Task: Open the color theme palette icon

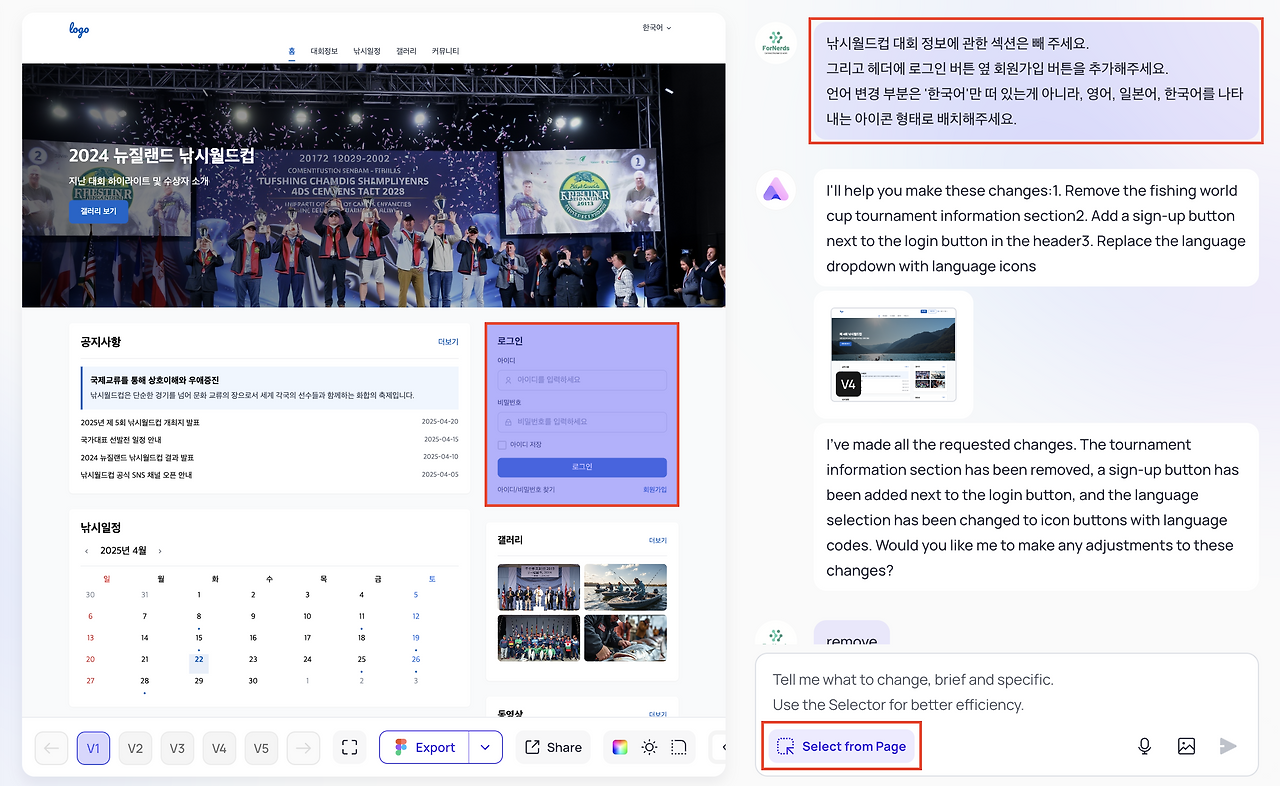Action: [621, 747]
